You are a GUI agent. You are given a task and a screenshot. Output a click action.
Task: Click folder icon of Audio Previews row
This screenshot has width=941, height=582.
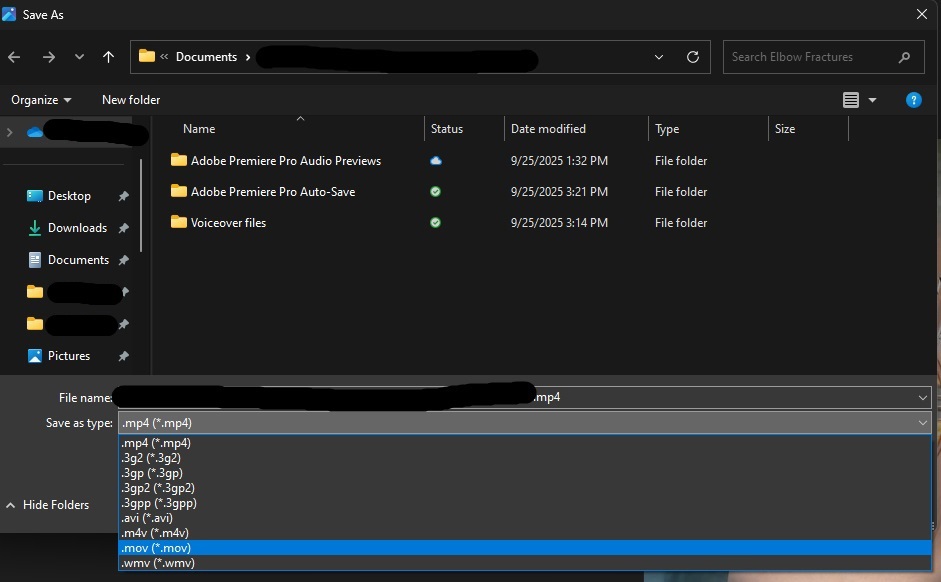pos(178,160)
